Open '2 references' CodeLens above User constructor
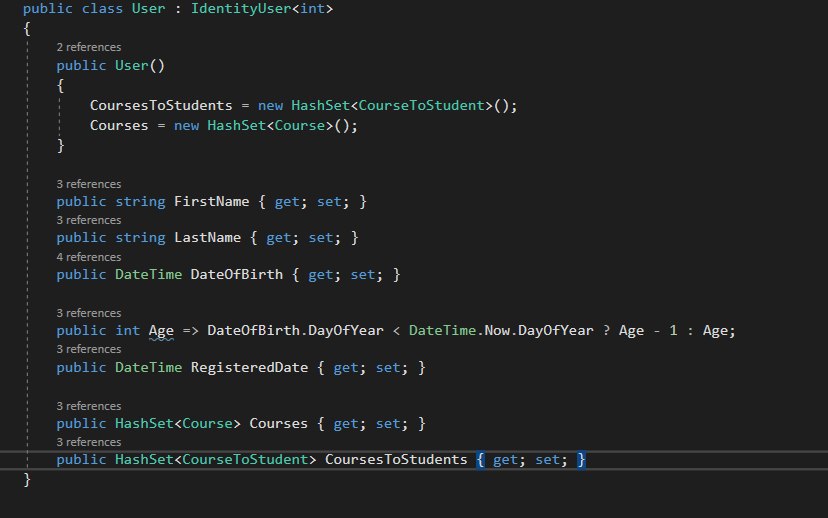Image resolution: width=828 pixels, height=518 pixels. 89,47
